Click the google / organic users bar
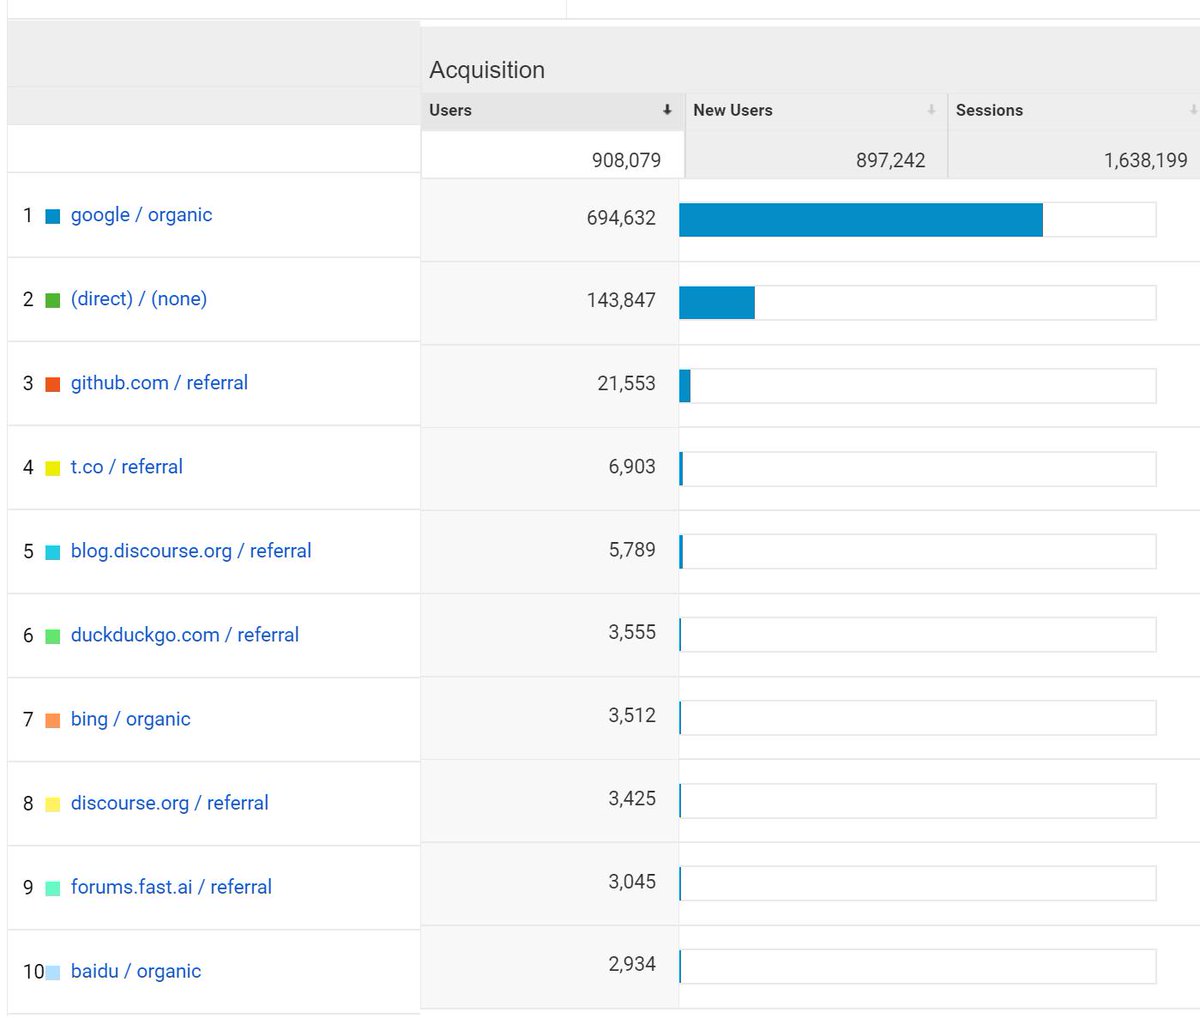 pos(860,219)
